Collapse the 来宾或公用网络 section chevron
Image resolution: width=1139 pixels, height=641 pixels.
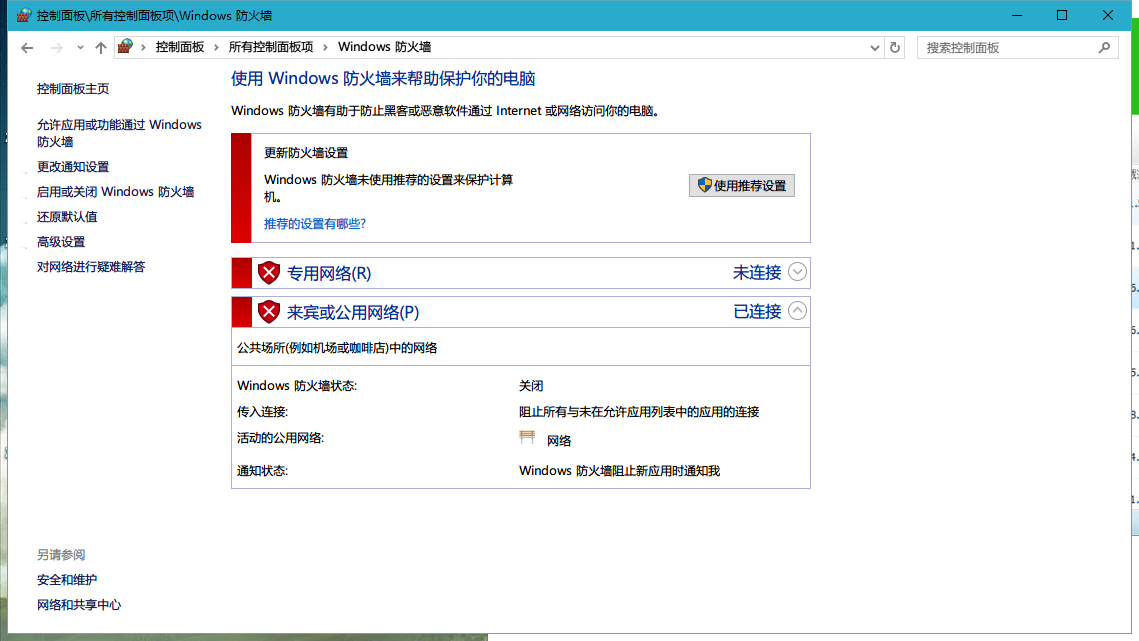(797, 311)
